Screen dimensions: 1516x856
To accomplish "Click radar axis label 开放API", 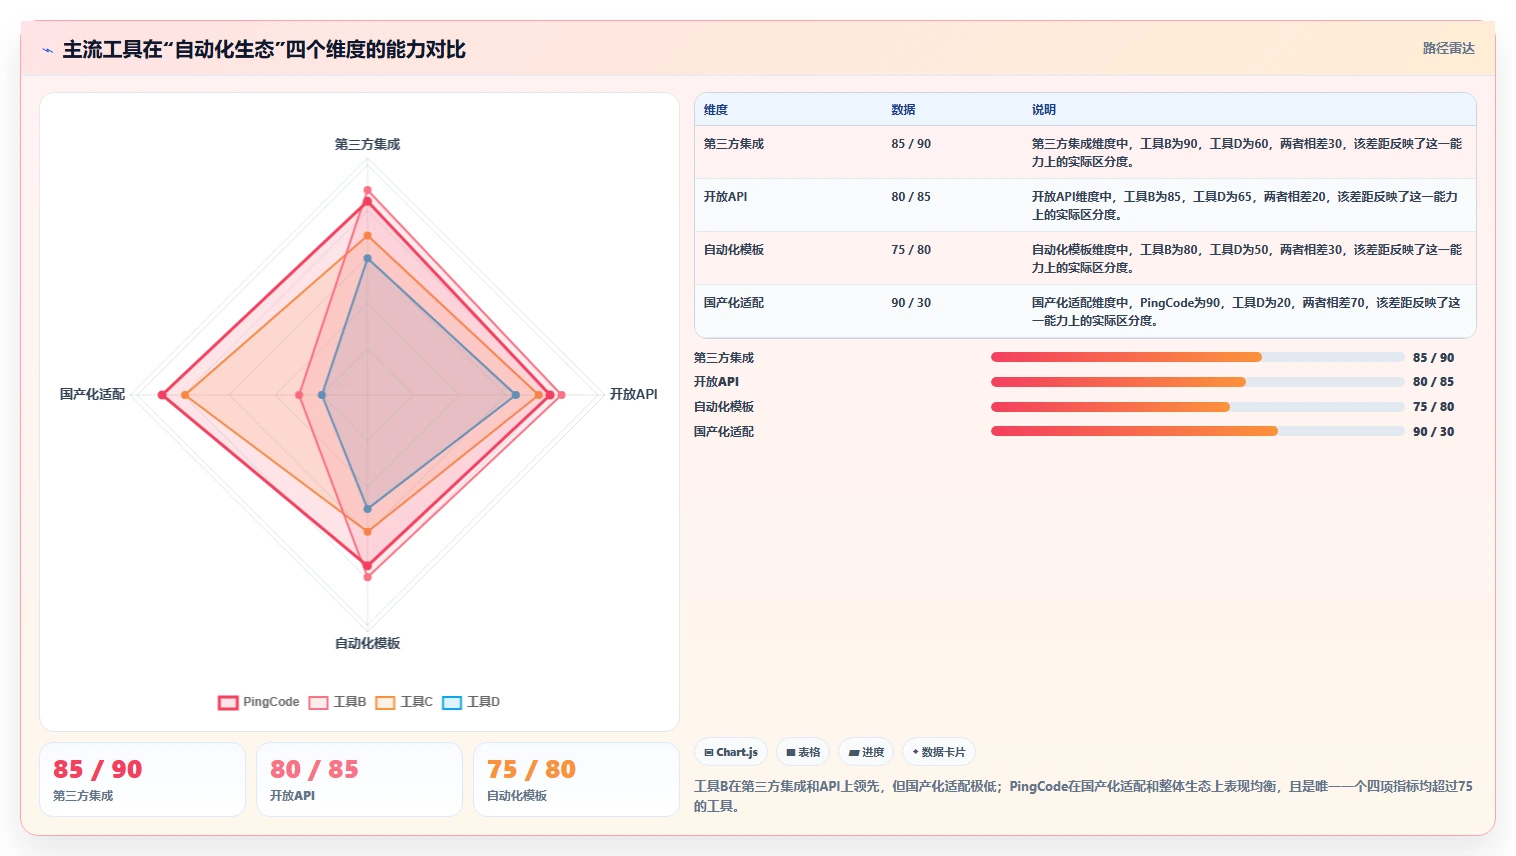I will (634, 395).
